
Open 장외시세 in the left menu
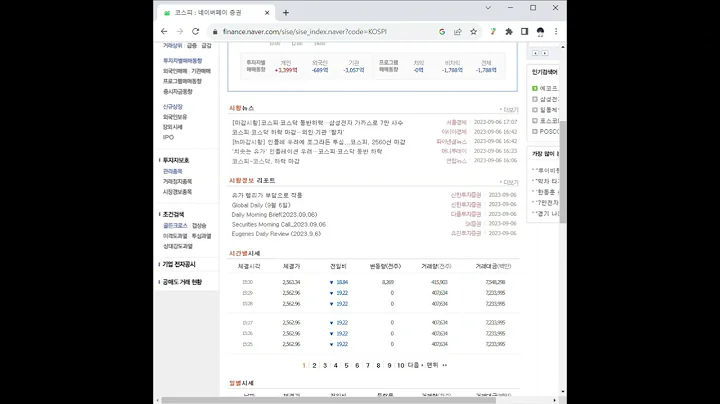click(x=173, y=127)
